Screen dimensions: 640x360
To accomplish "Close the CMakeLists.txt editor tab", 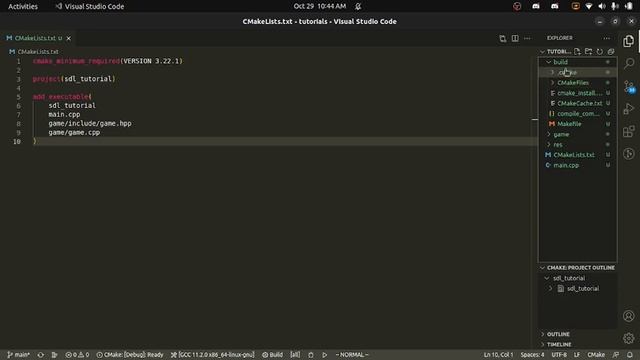I will (x=69, y=38).
